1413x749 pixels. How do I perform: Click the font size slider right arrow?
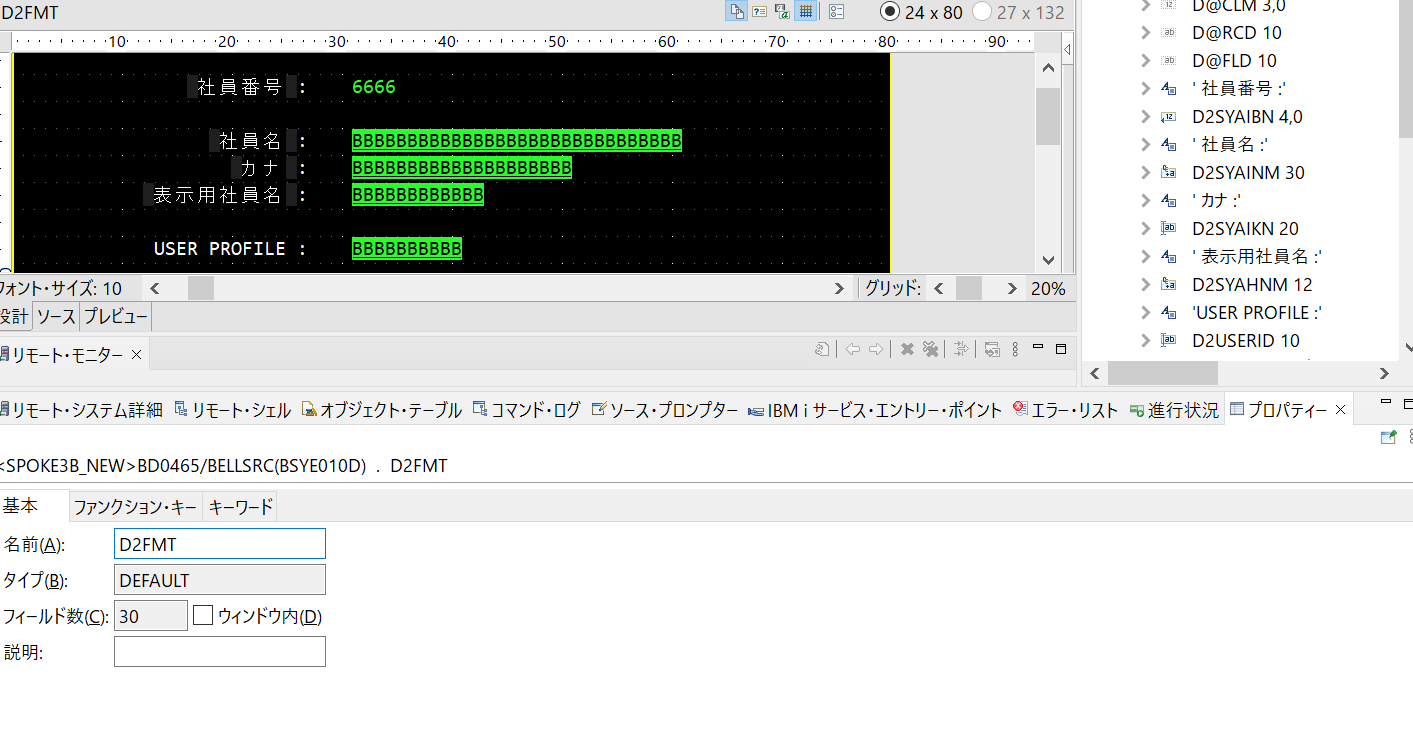(x=840, y=288)
